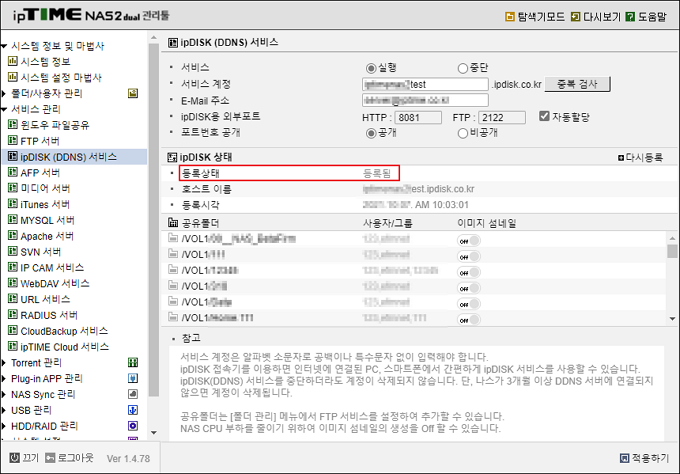Click the 적용하기 apply icon
680x474 pixels.
[624, 458]
